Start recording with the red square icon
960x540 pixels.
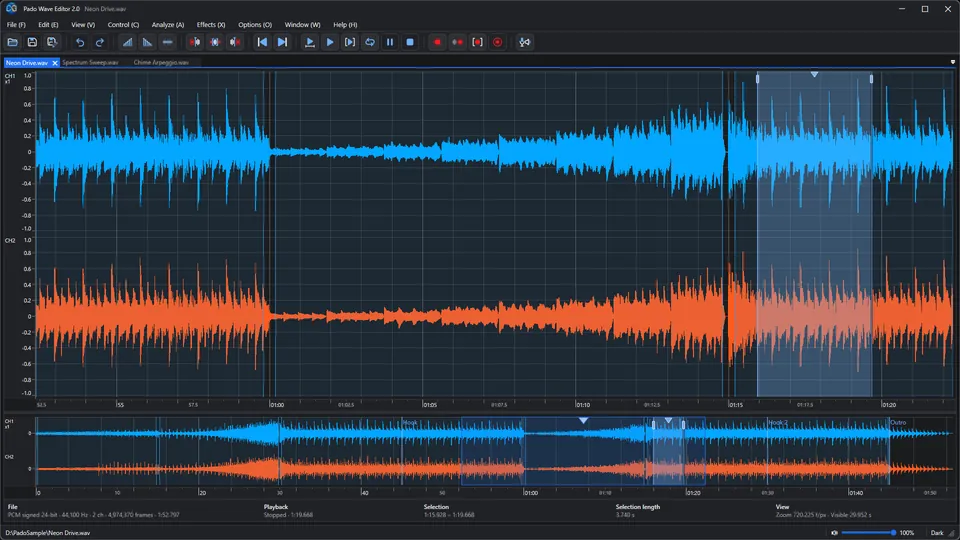(437, 42)
